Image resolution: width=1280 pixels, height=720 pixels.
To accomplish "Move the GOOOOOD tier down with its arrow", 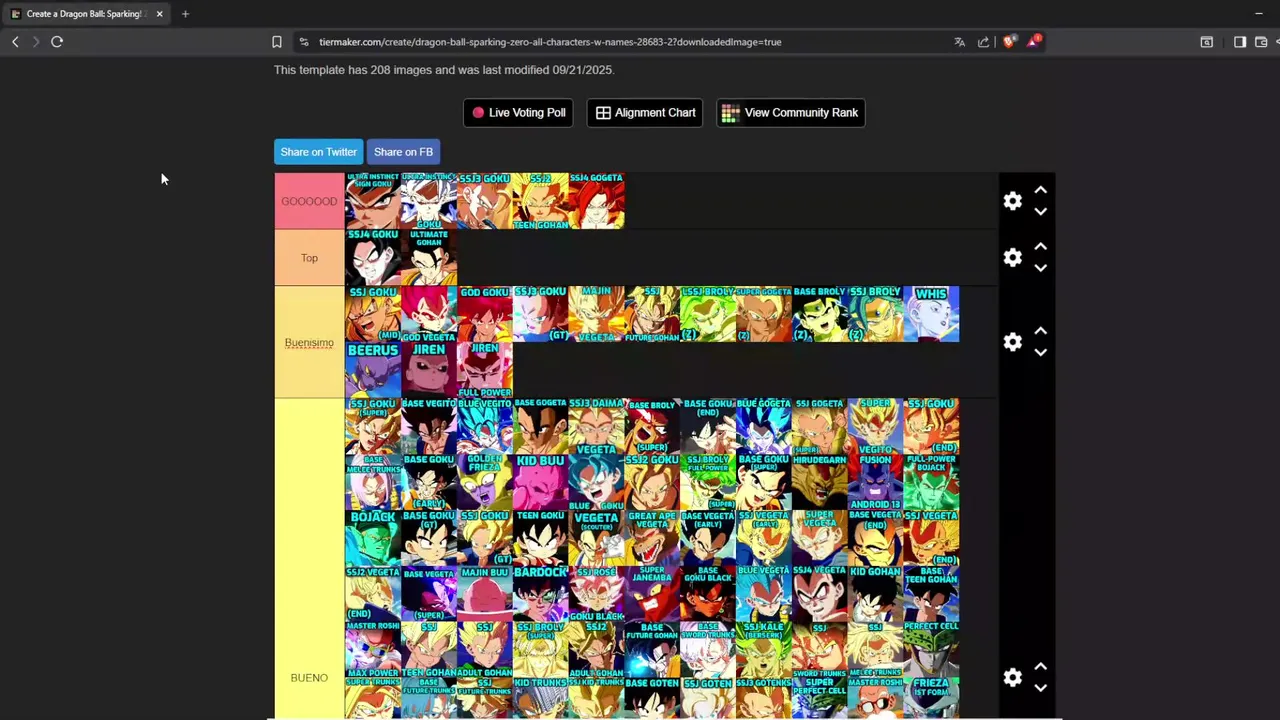I will pos(1040,212).
